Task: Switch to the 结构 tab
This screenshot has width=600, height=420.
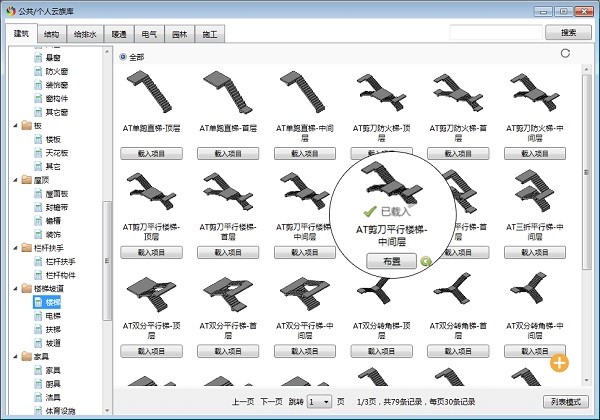Action: (51, 33)
